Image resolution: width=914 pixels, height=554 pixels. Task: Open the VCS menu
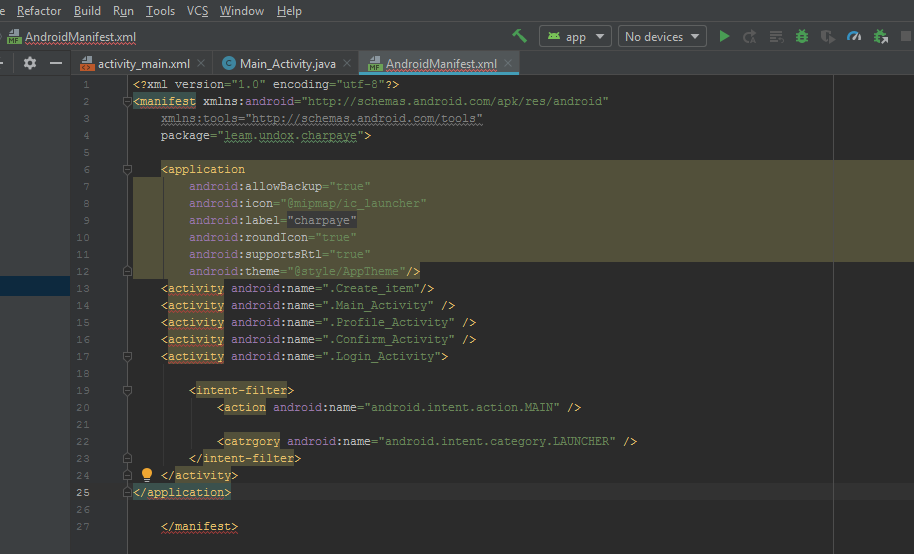tap(197, 11)
